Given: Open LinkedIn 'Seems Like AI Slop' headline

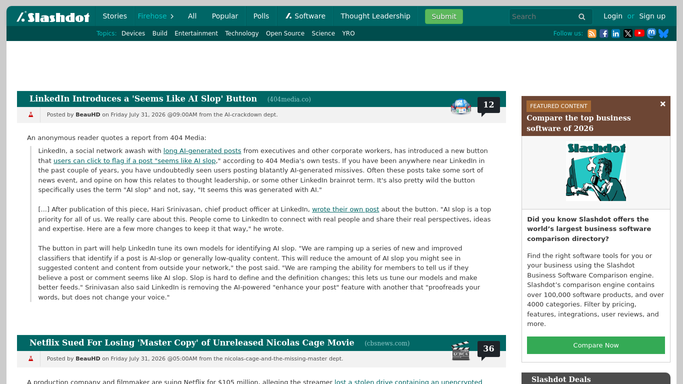Looking at the screenshot, I should pyautogui.click(x=143, y=99).
